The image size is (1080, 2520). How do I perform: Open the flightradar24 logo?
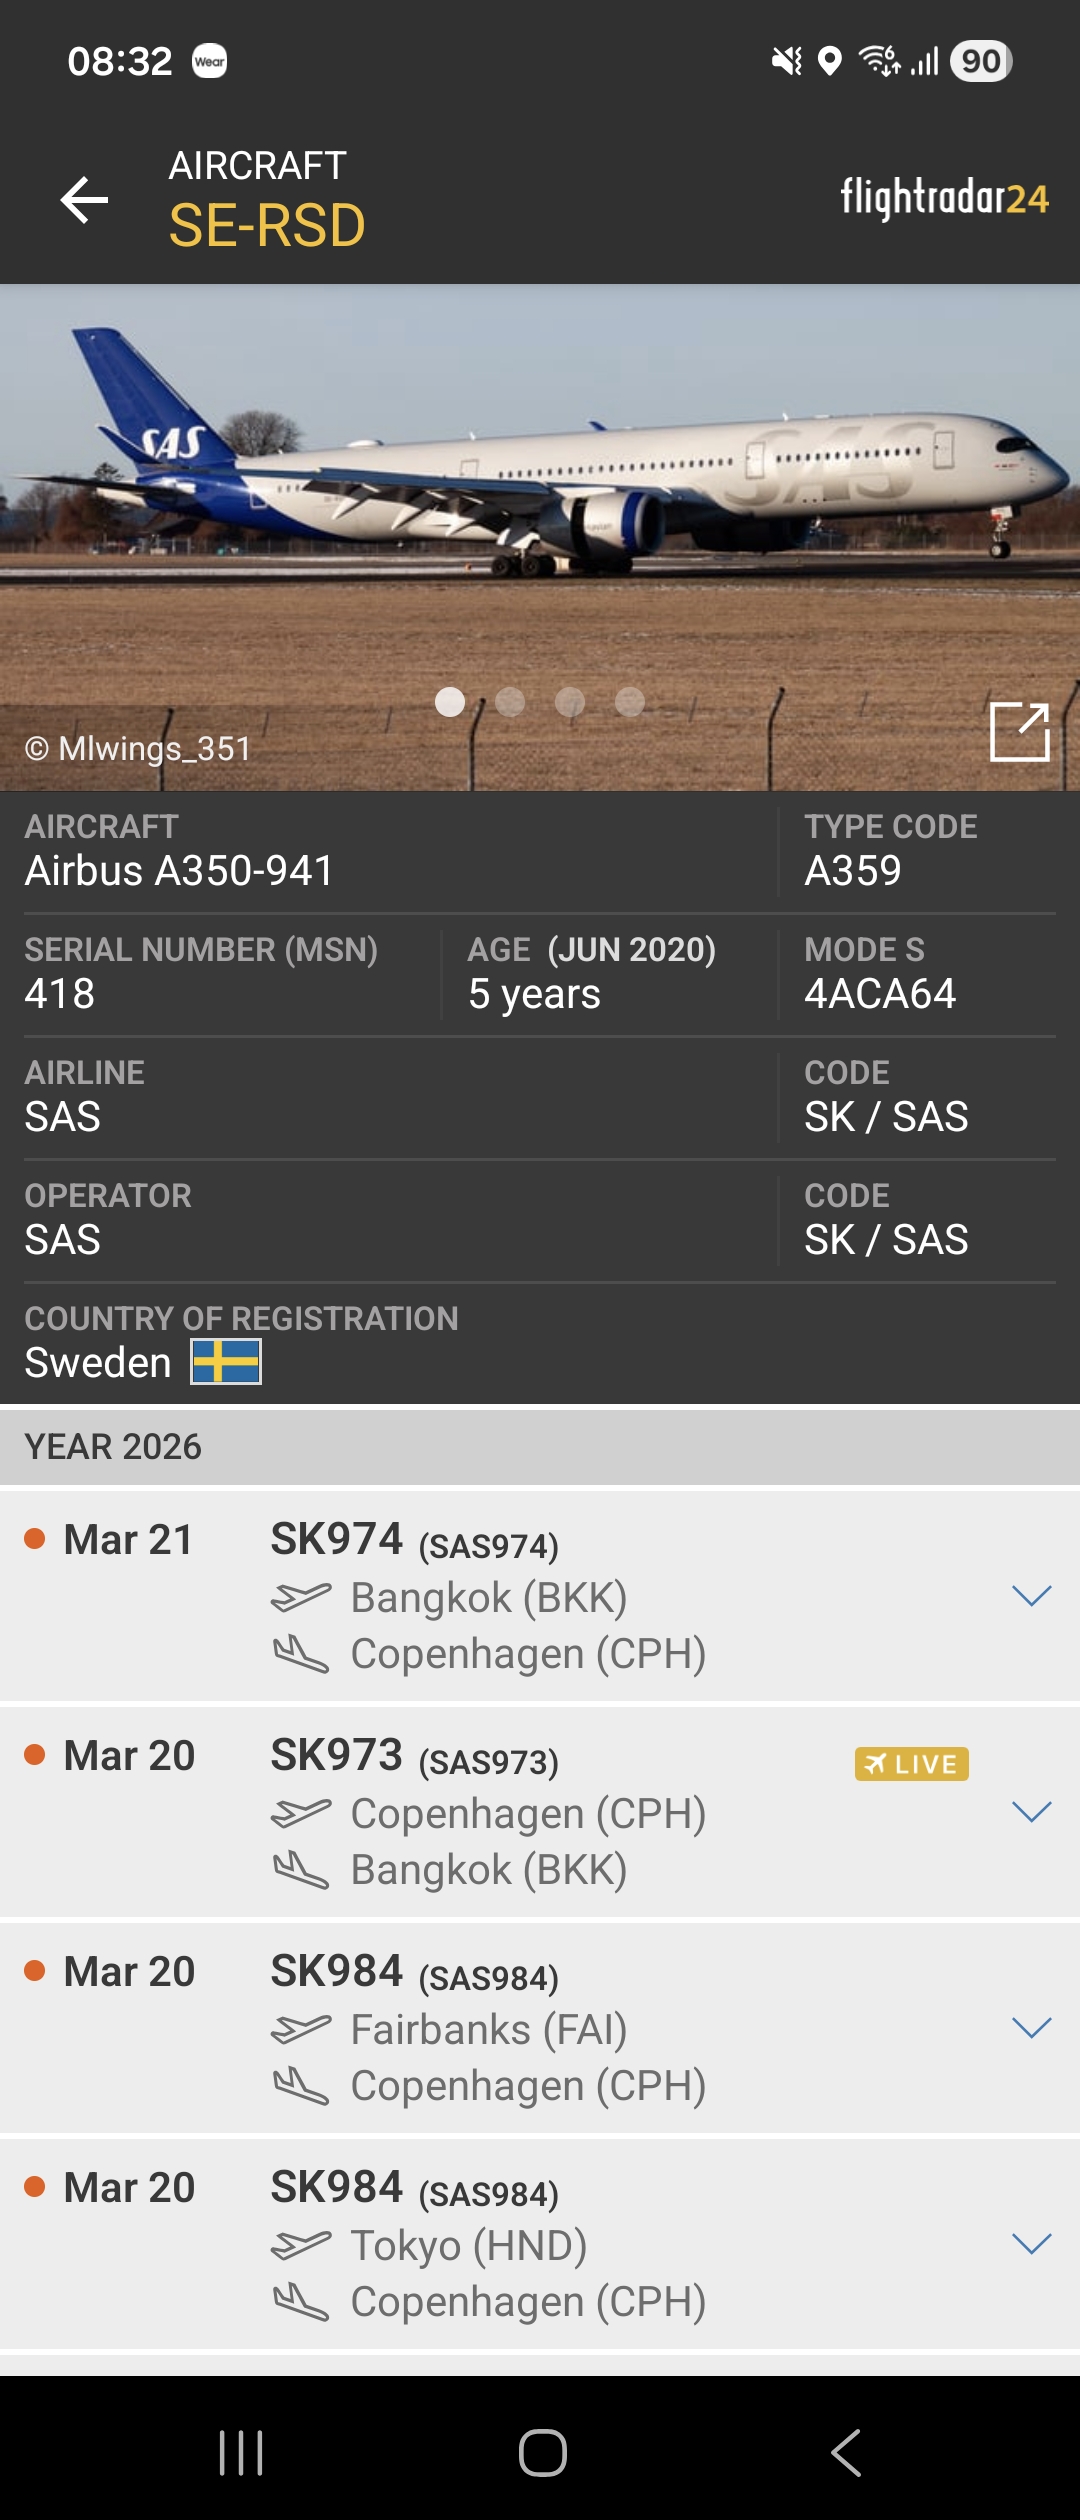click(944, 198)
